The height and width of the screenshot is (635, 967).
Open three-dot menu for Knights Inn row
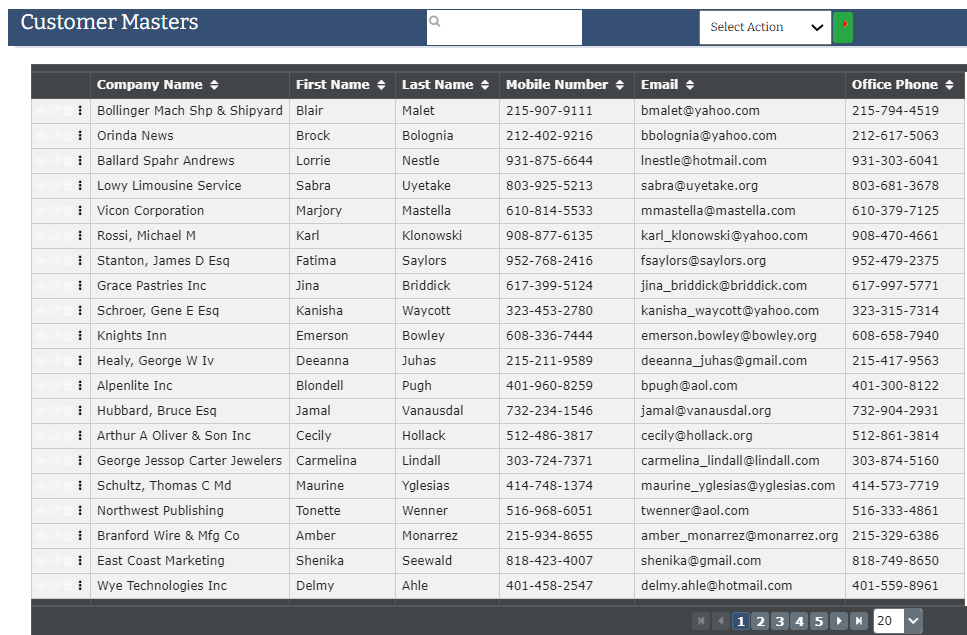pyautogui.click(x=80, y=336)
